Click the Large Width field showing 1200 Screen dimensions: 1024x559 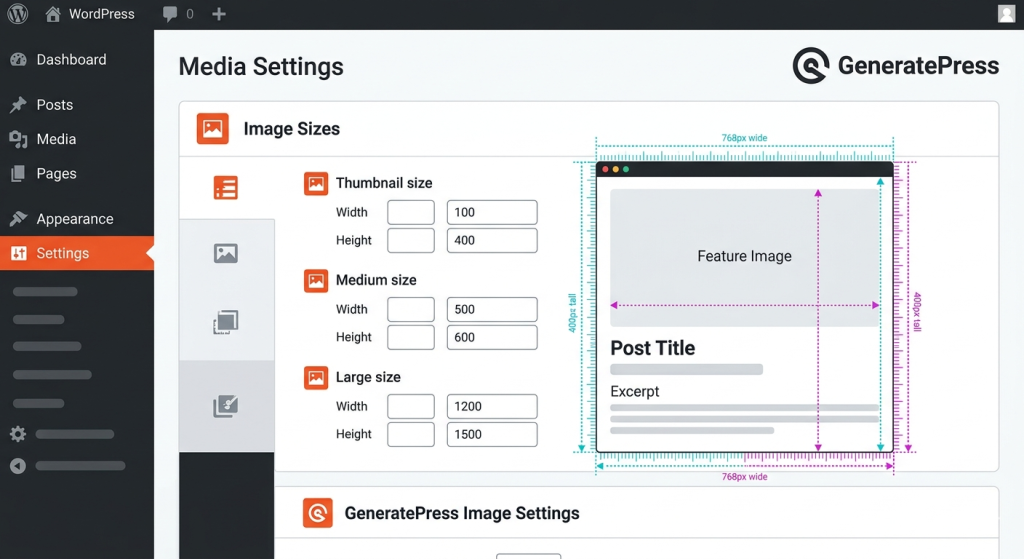pyautogui.click(x=492, y=406)
